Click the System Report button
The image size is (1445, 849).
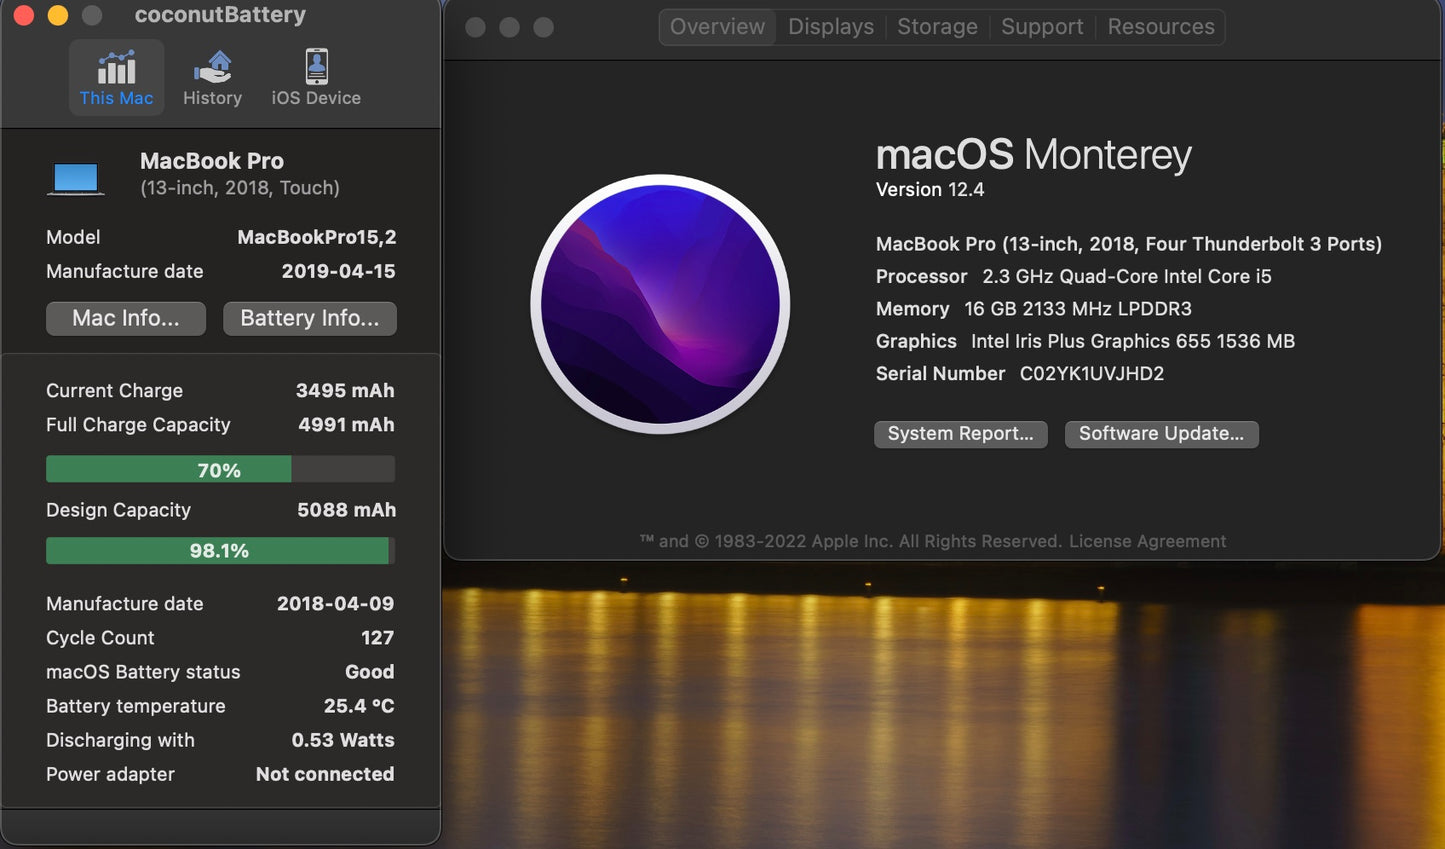tap(960, 433)
